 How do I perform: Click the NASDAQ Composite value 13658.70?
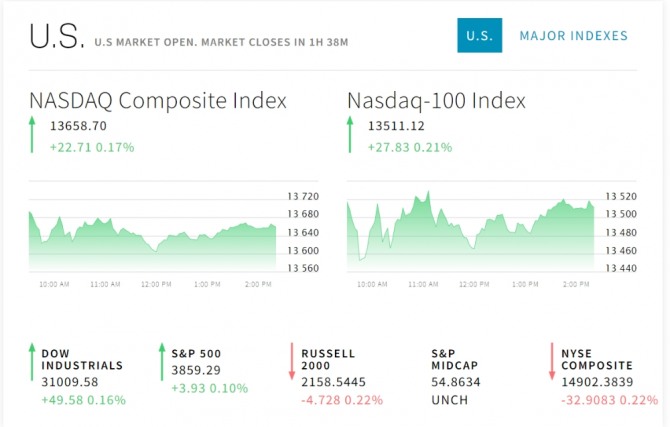pyautogui.click(x=78, y=126)
